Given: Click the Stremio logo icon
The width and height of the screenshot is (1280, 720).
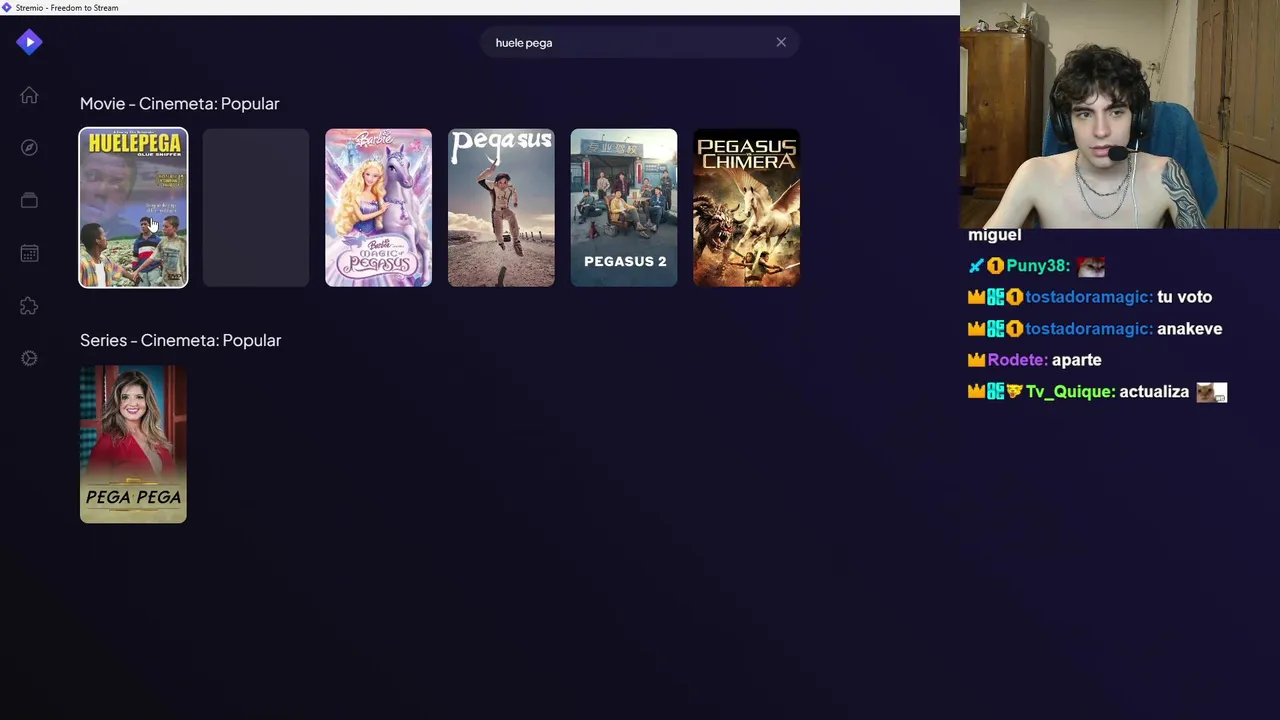Looking at the screenshot, I should [x=29, y=41].
